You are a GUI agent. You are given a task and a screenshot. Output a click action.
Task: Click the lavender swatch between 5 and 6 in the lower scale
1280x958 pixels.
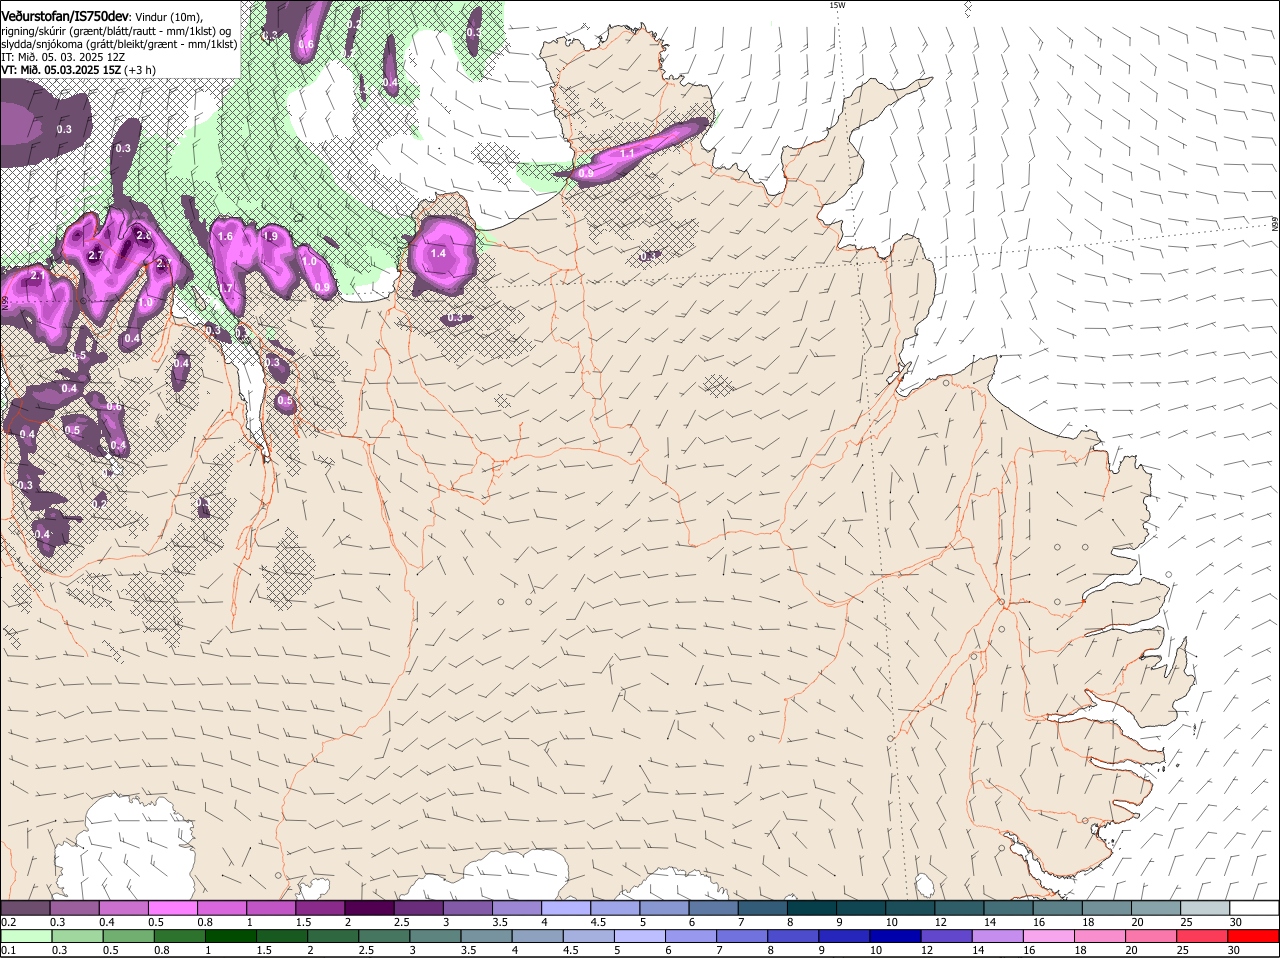pos(639,936)
